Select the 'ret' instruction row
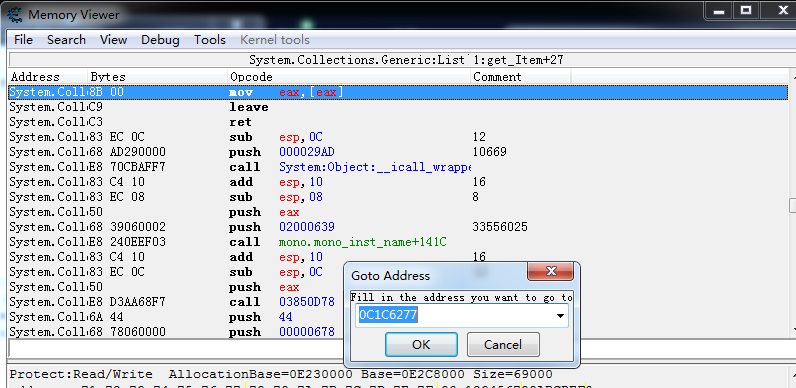Image resolution: width=796 pixels, height=388 pixels. click(x=399, y=122)
